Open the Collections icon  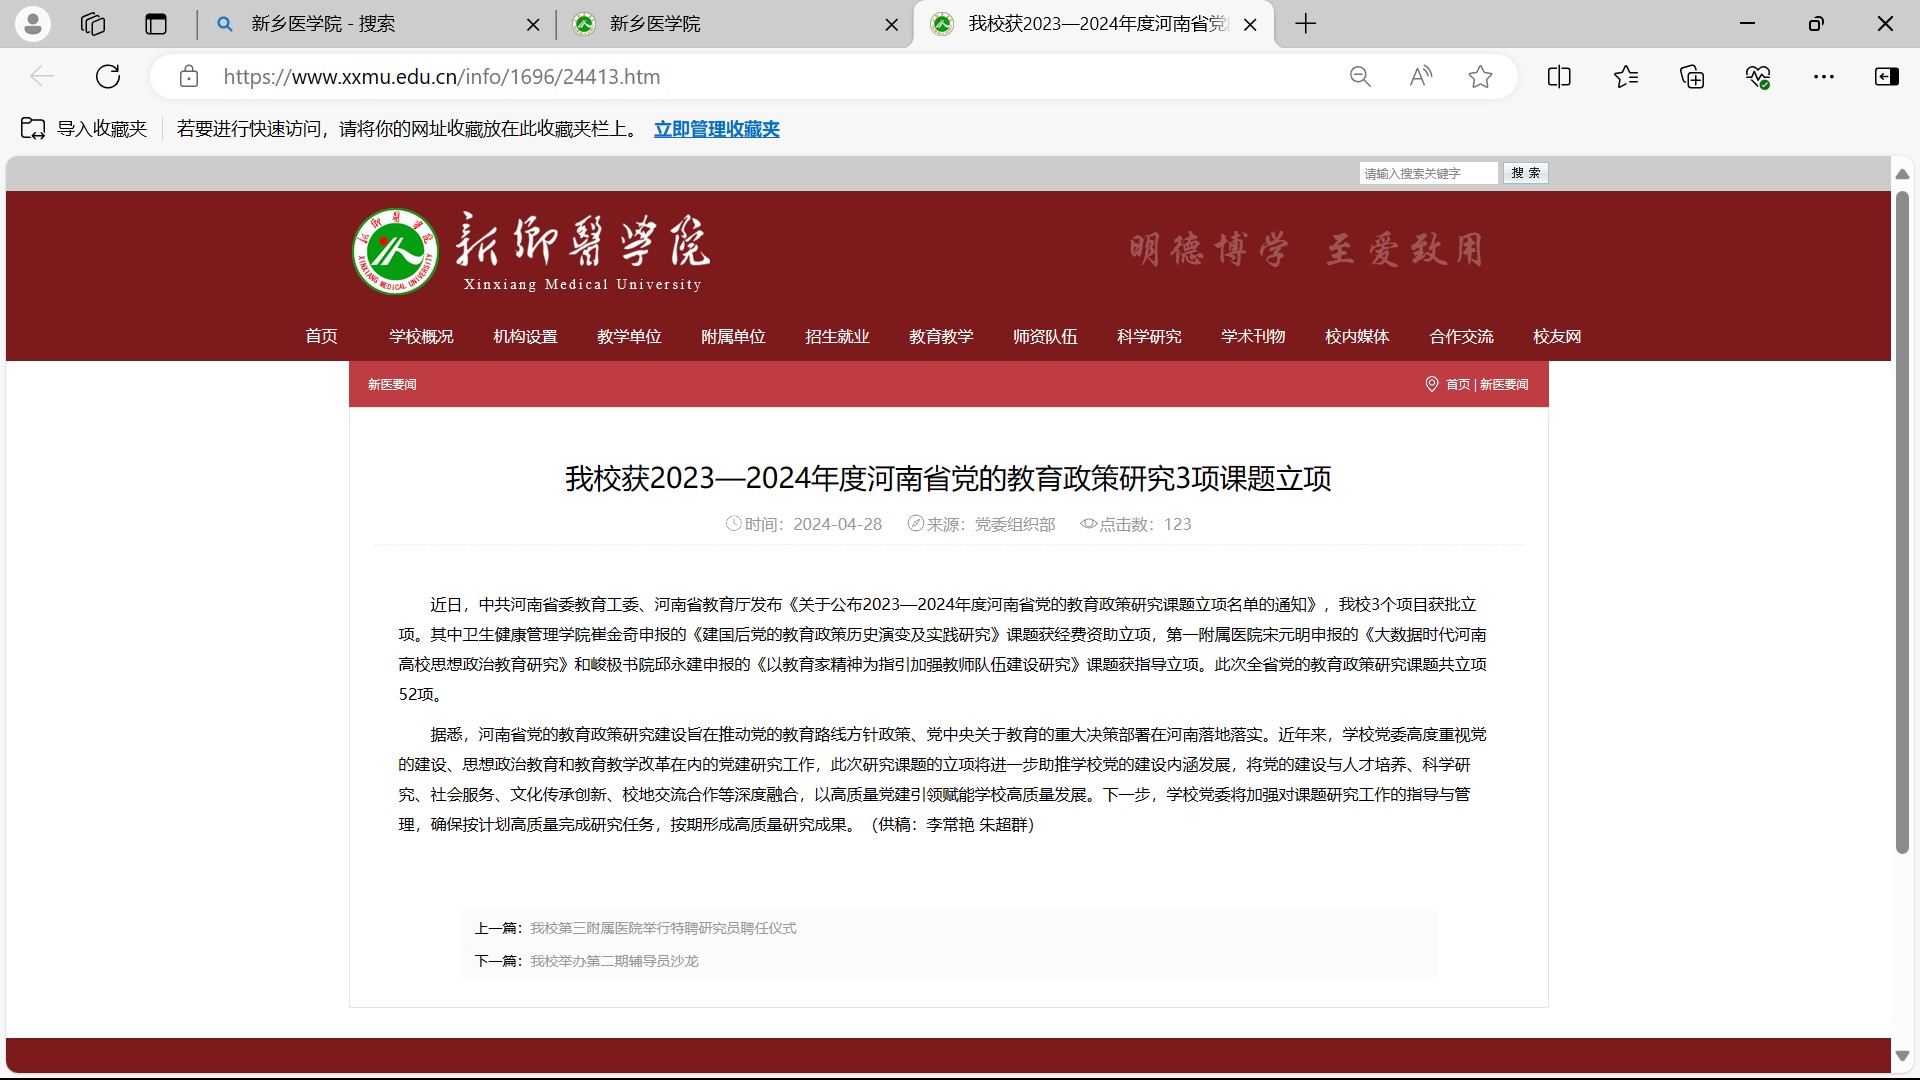1692,77
